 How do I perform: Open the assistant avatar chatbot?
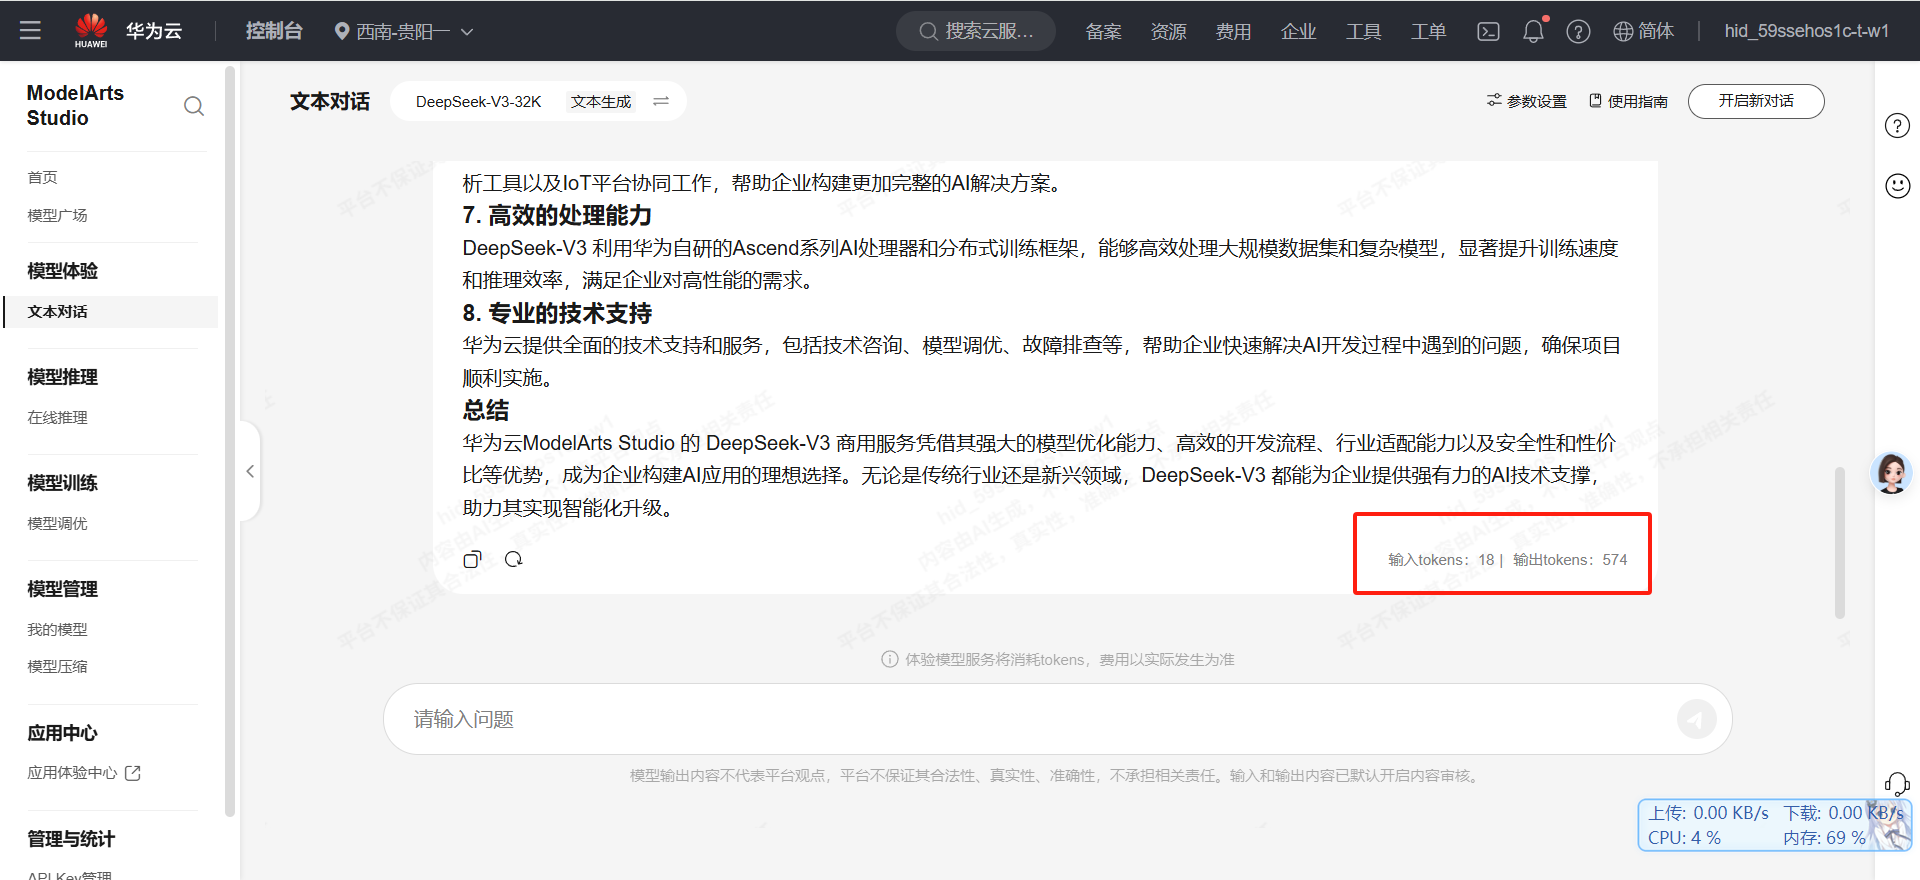point(1891,472)
